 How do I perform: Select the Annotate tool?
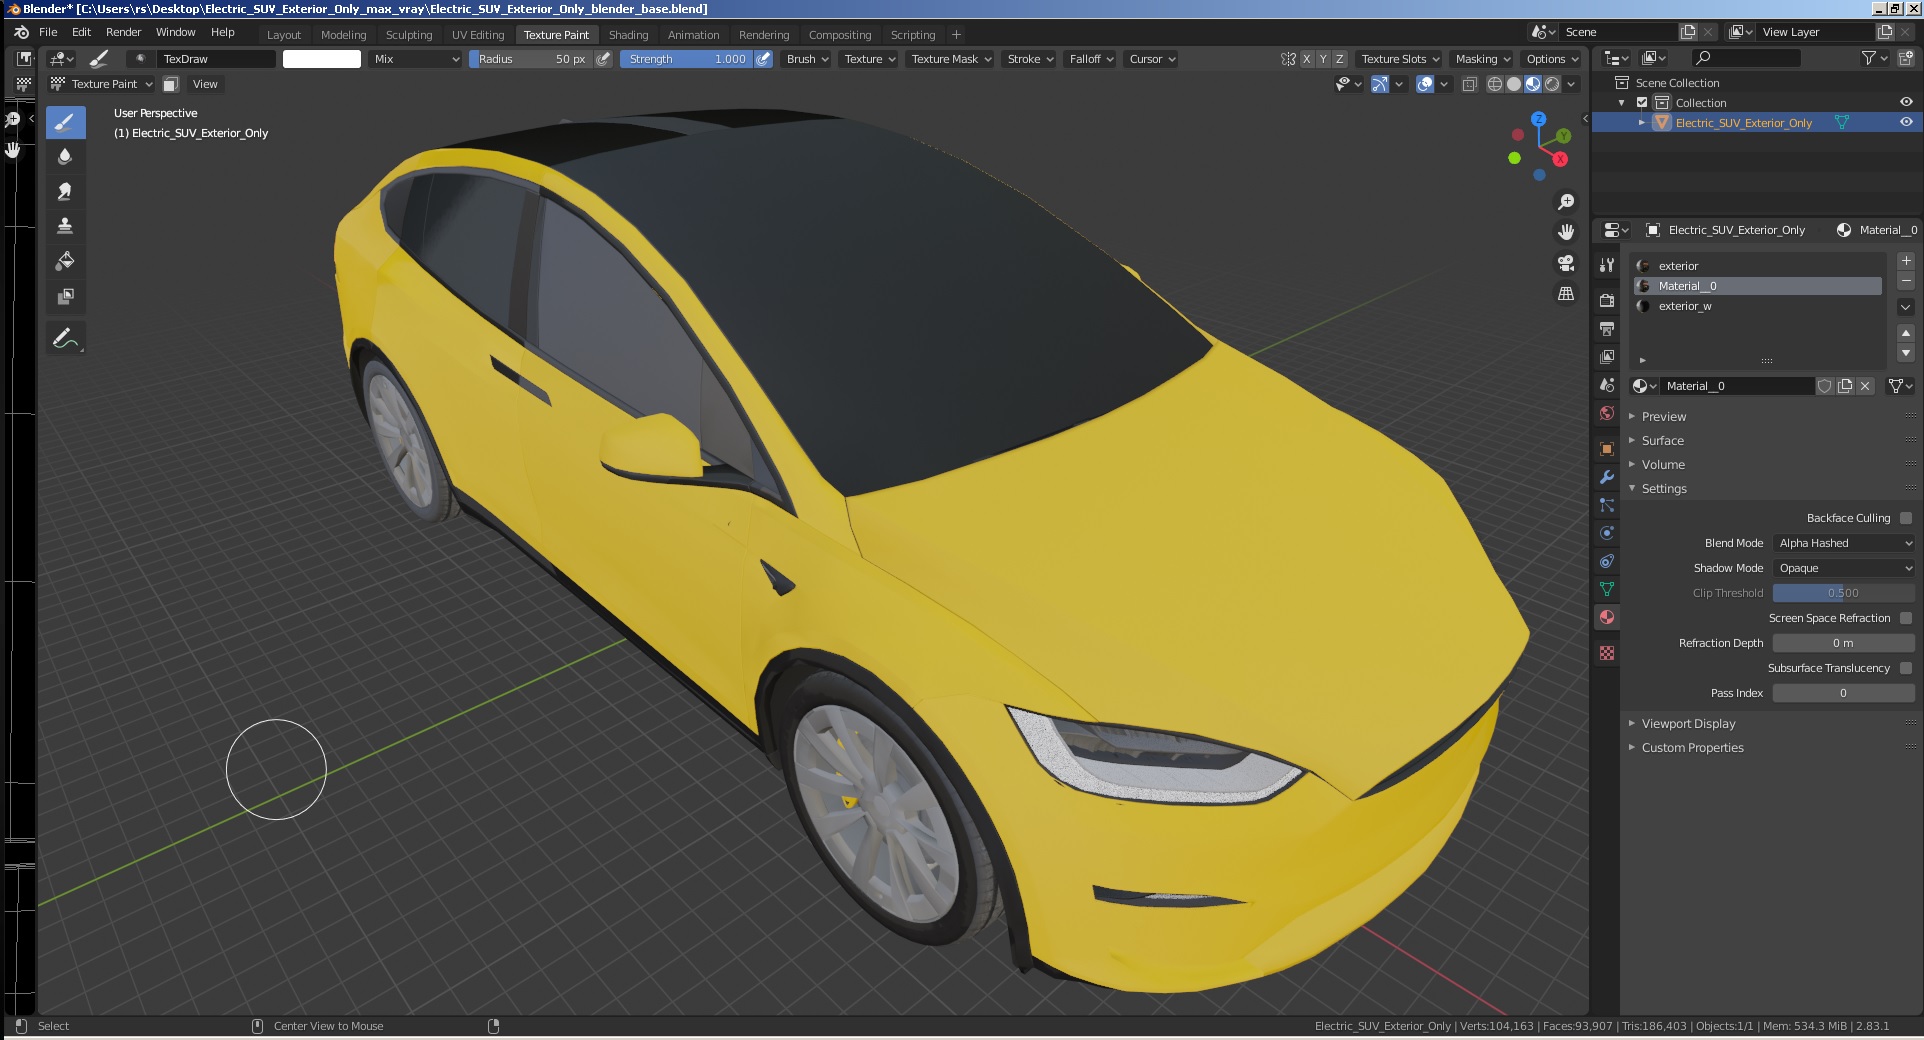pyautogui.click(x=65, y=339)
